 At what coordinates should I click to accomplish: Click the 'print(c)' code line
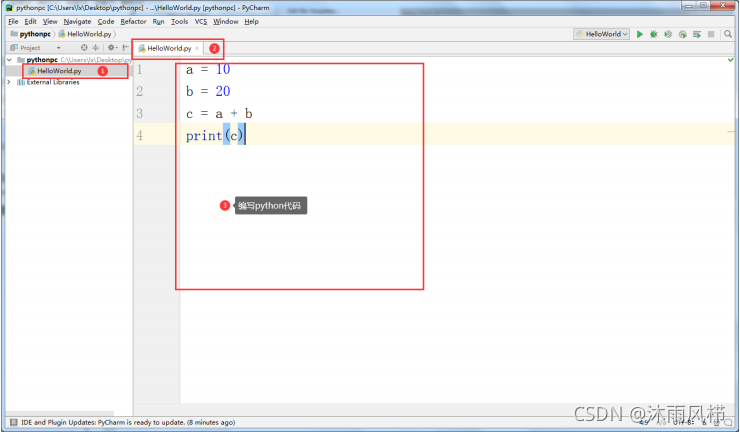pyautogui.click(x=215, y=136)
